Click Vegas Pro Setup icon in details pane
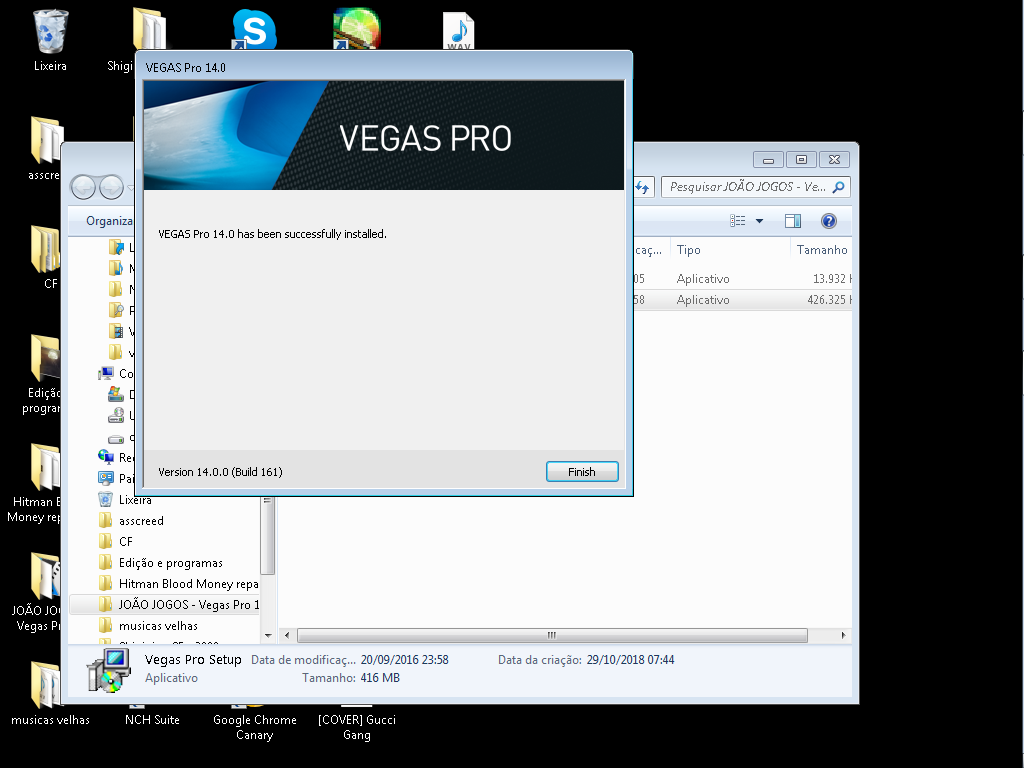The width and height of the screenshot is (1024, 768). pyautogui.click(x=109, y=670)
